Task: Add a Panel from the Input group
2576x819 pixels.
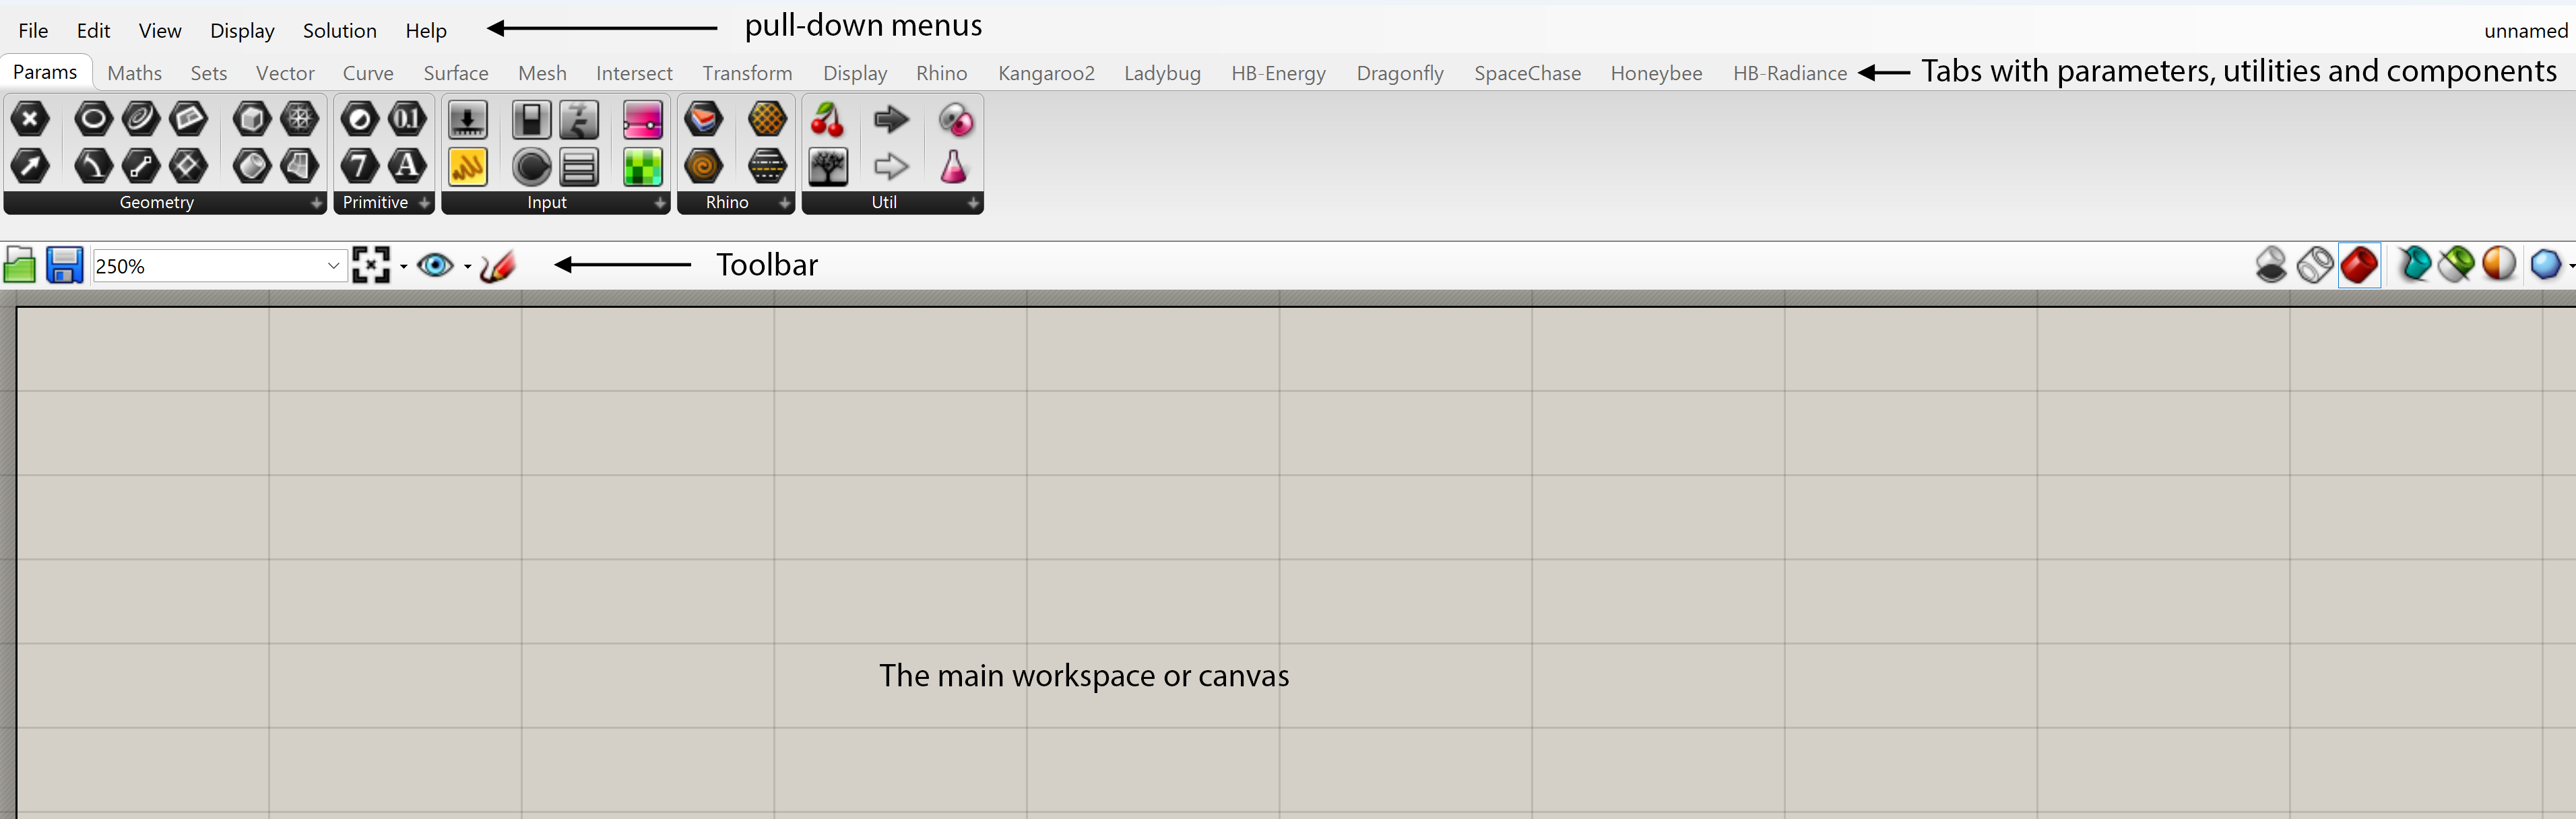Action: coord(467,166)
